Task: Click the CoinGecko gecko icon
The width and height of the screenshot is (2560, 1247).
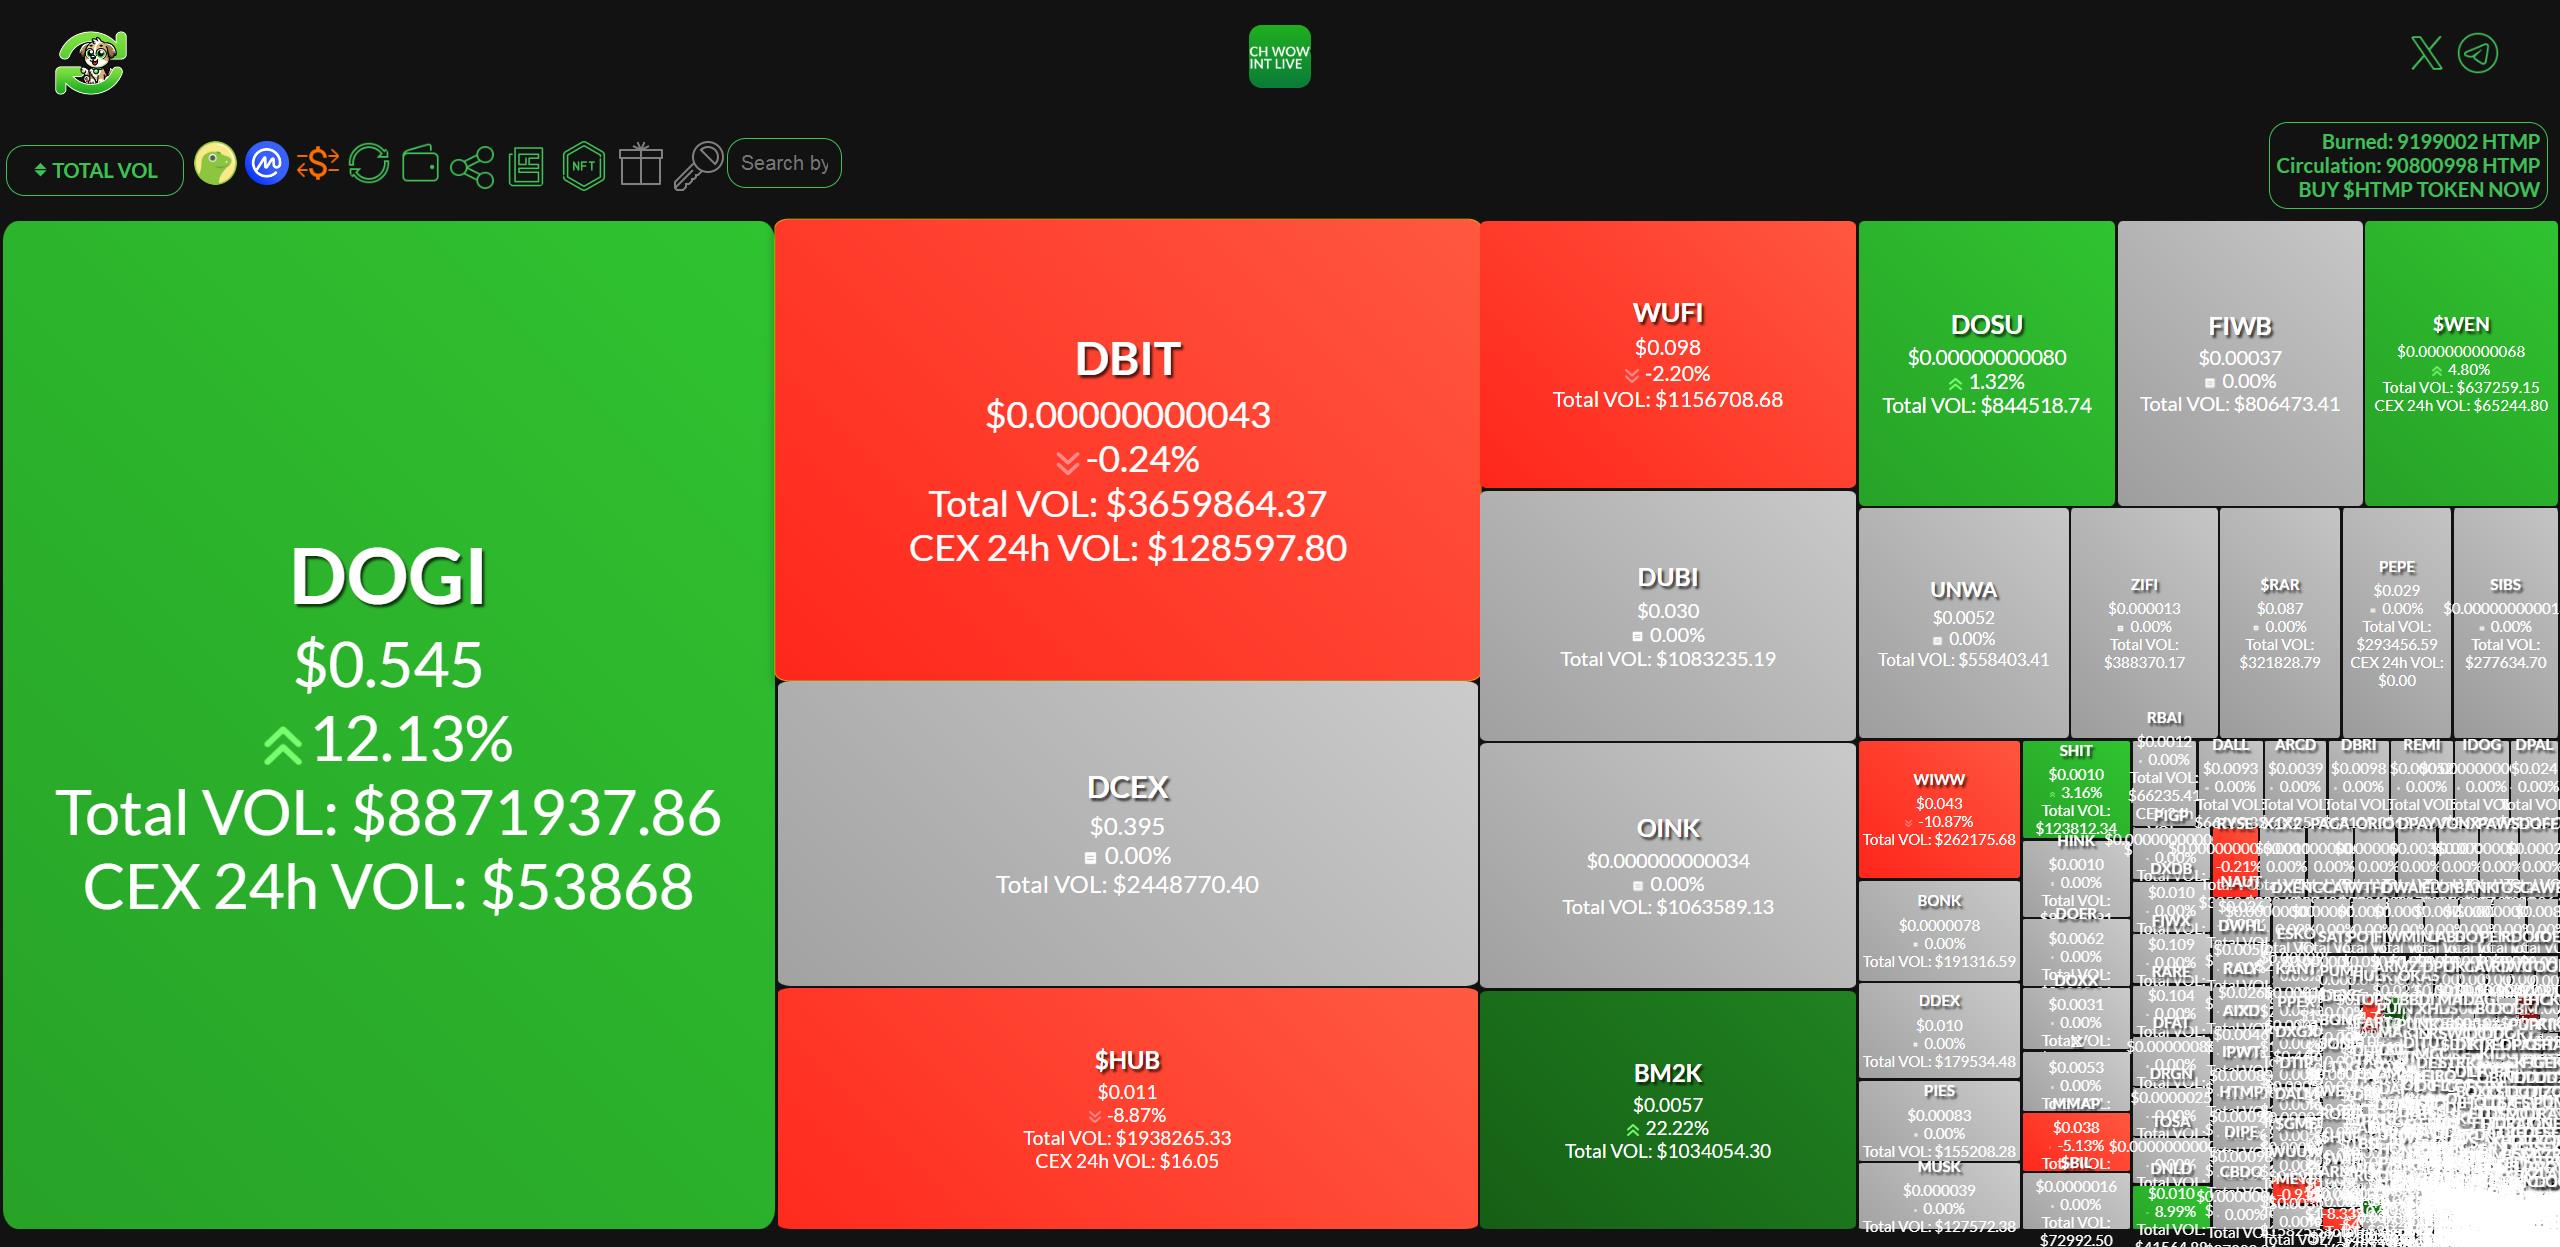Action: 215,164
